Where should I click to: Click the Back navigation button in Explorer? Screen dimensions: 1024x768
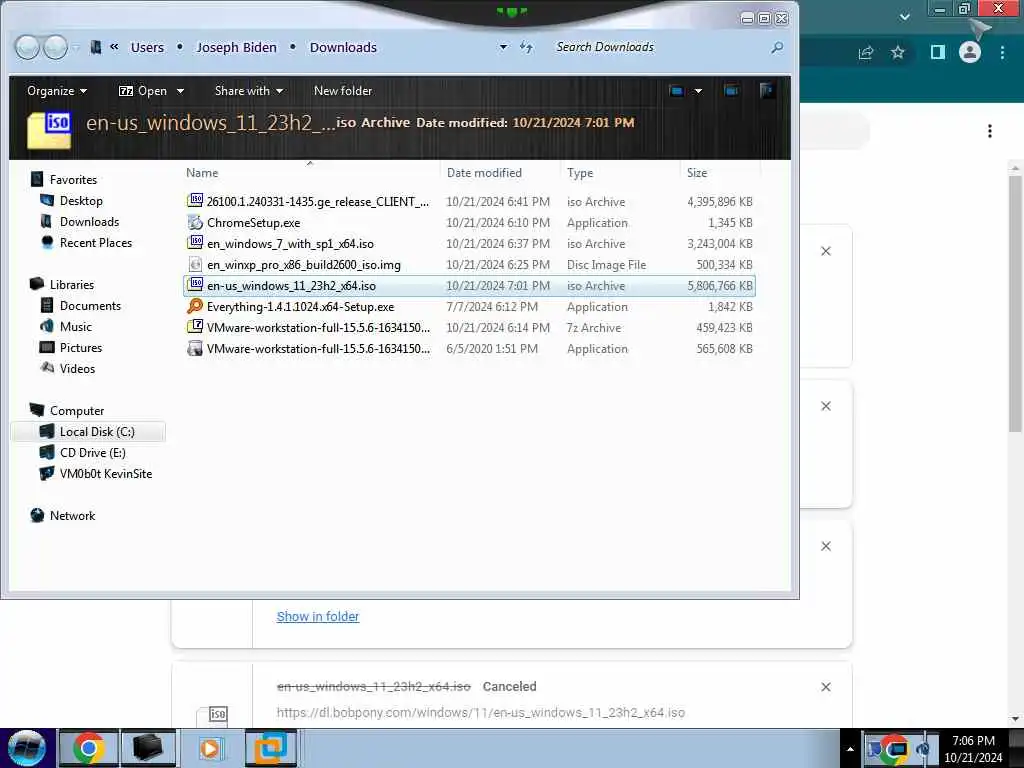point(27,47)
